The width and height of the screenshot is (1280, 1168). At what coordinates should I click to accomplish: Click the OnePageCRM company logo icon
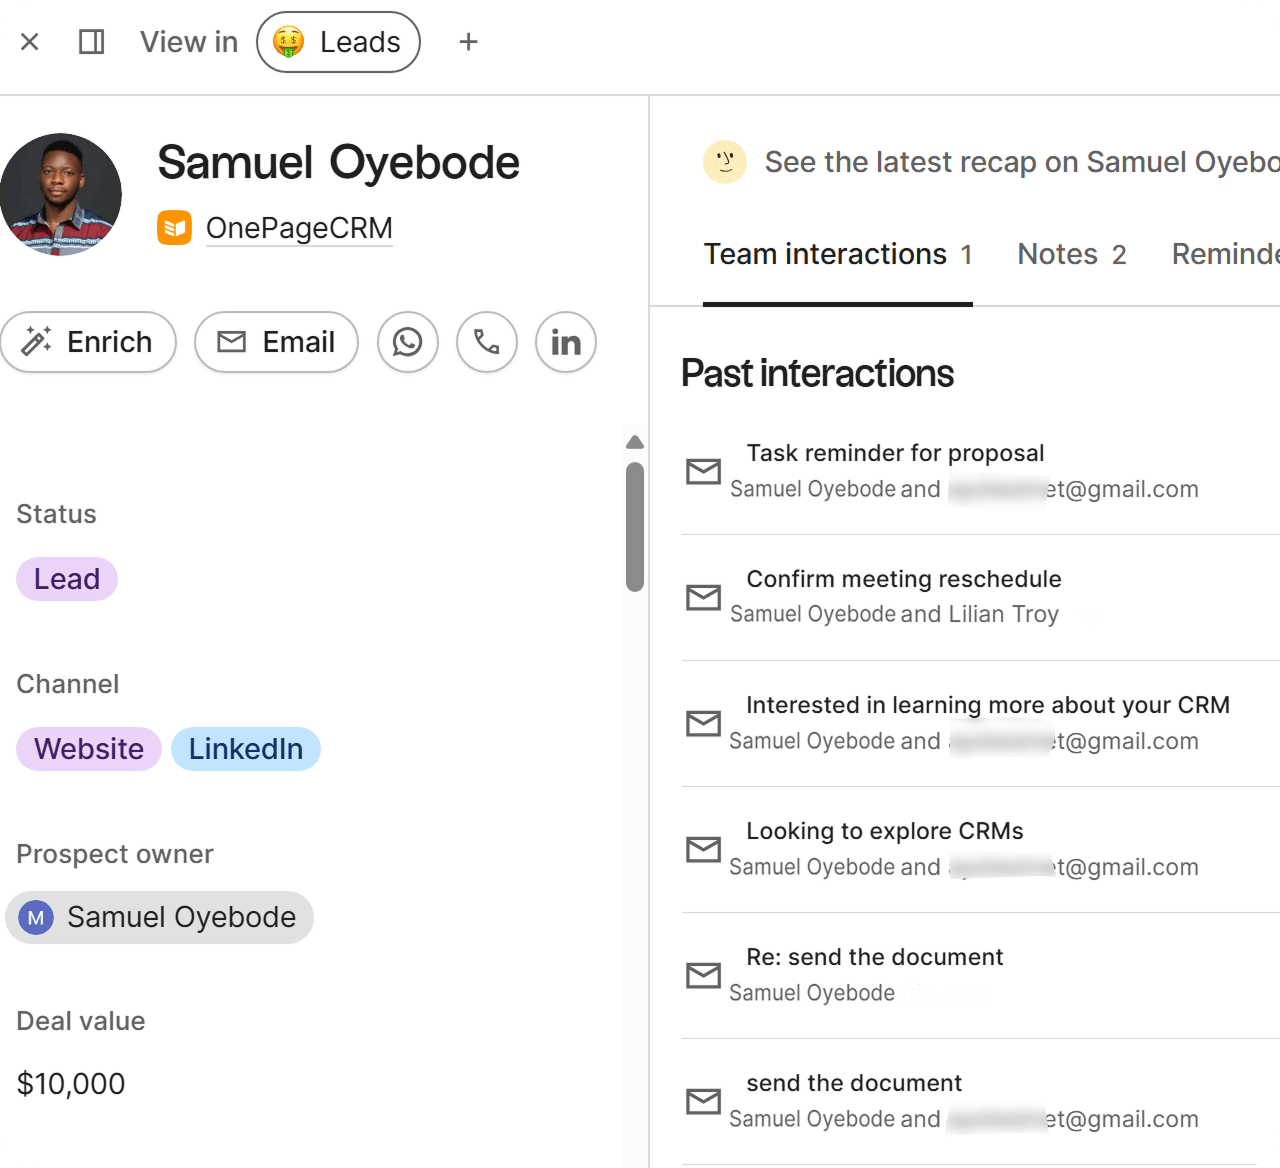tap(174, 228)
